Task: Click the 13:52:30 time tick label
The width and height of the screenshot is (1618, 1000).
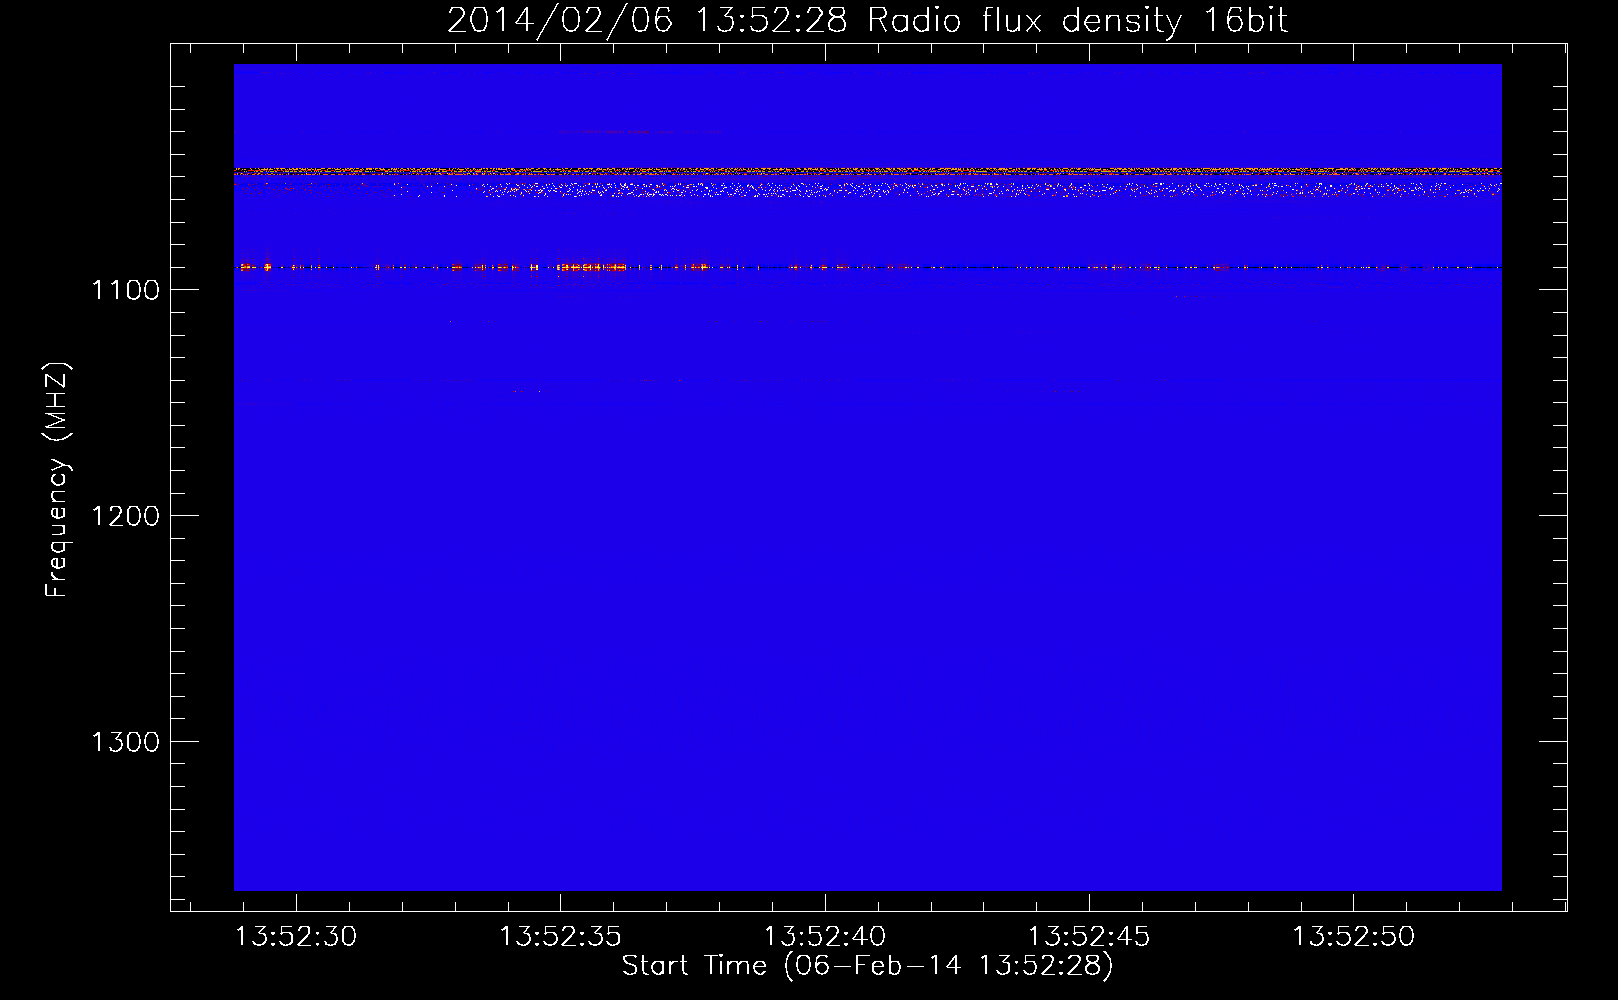Action: 296,937
